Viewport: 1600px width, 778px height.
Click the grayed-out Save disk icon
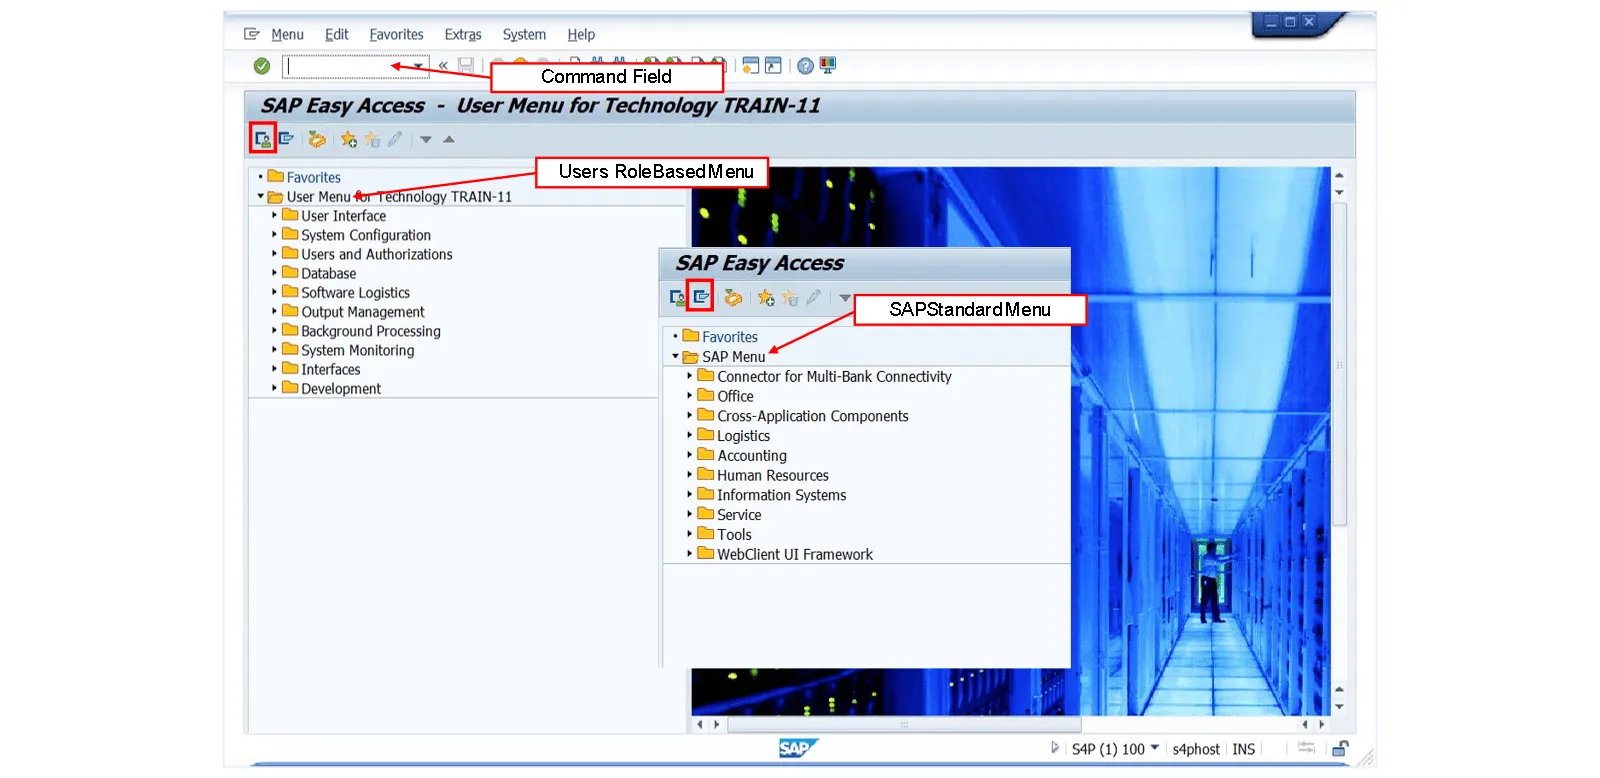(466, 66)
